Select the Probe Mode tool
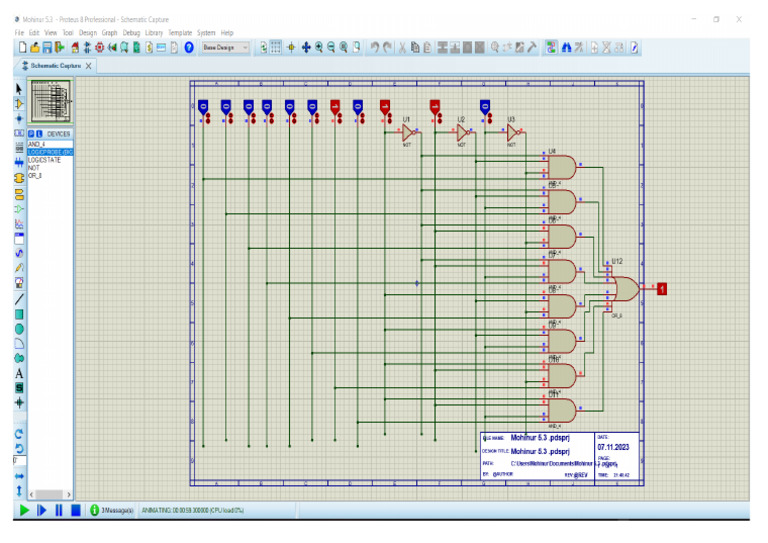 click(19, 268)
